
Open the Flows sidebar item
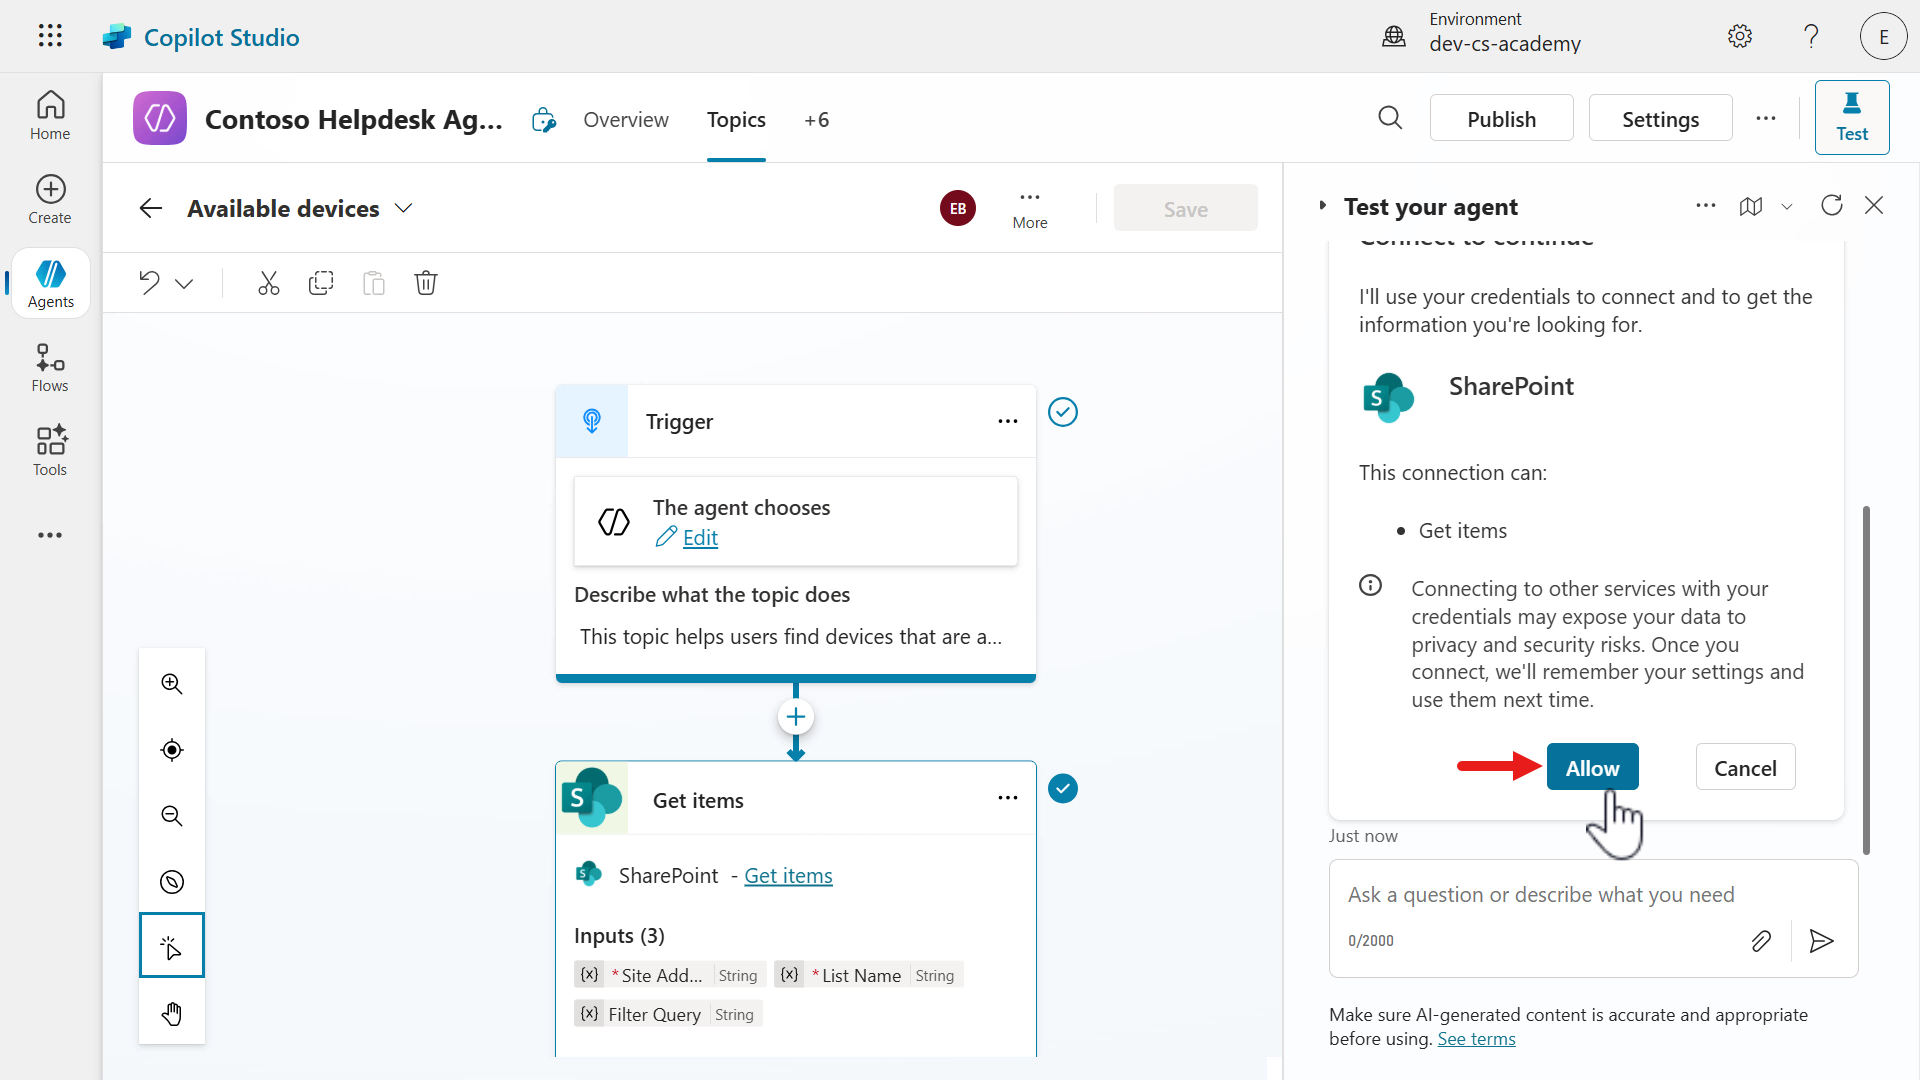50,368
